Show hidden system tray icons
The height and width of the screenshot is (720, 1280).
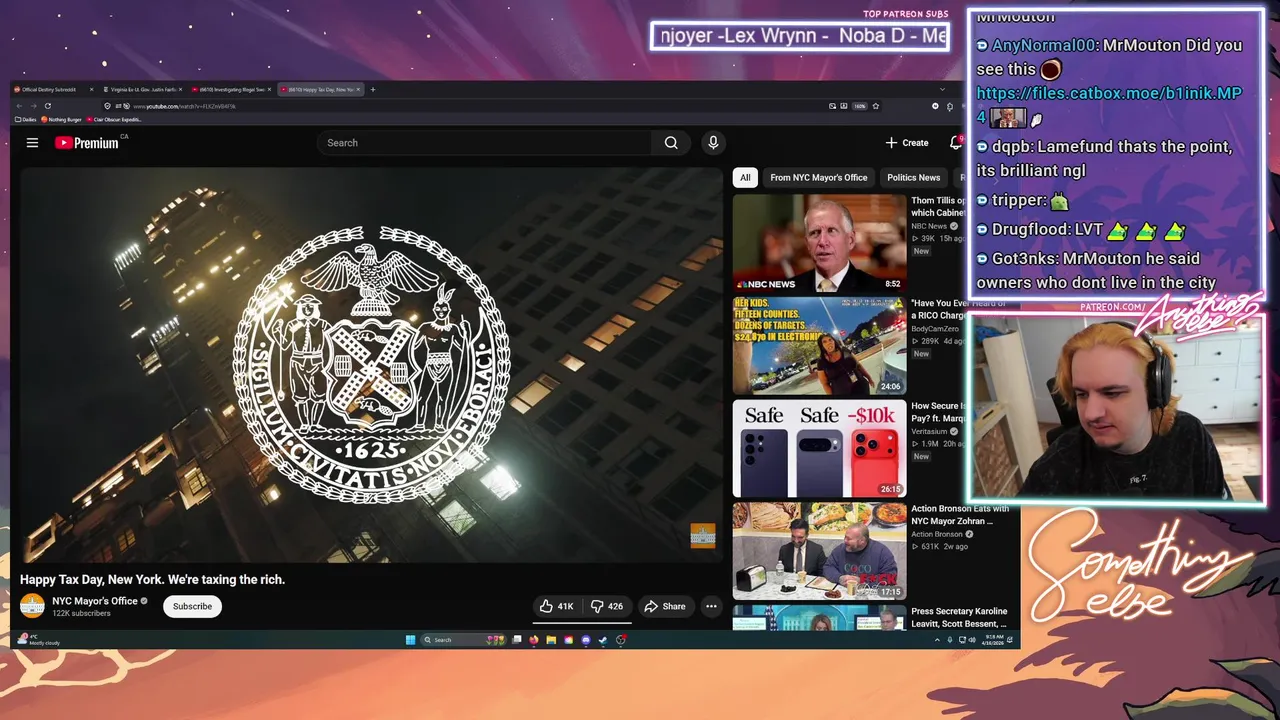tap(937, 640)
